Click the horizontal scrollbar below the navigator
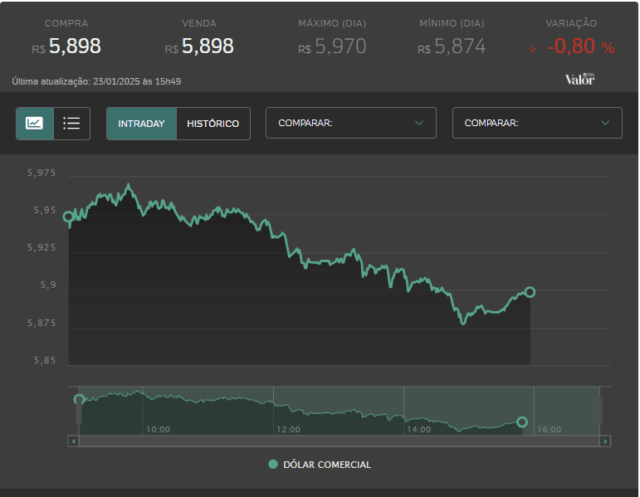Screen dimensions: 640x497 coord(339,441)
